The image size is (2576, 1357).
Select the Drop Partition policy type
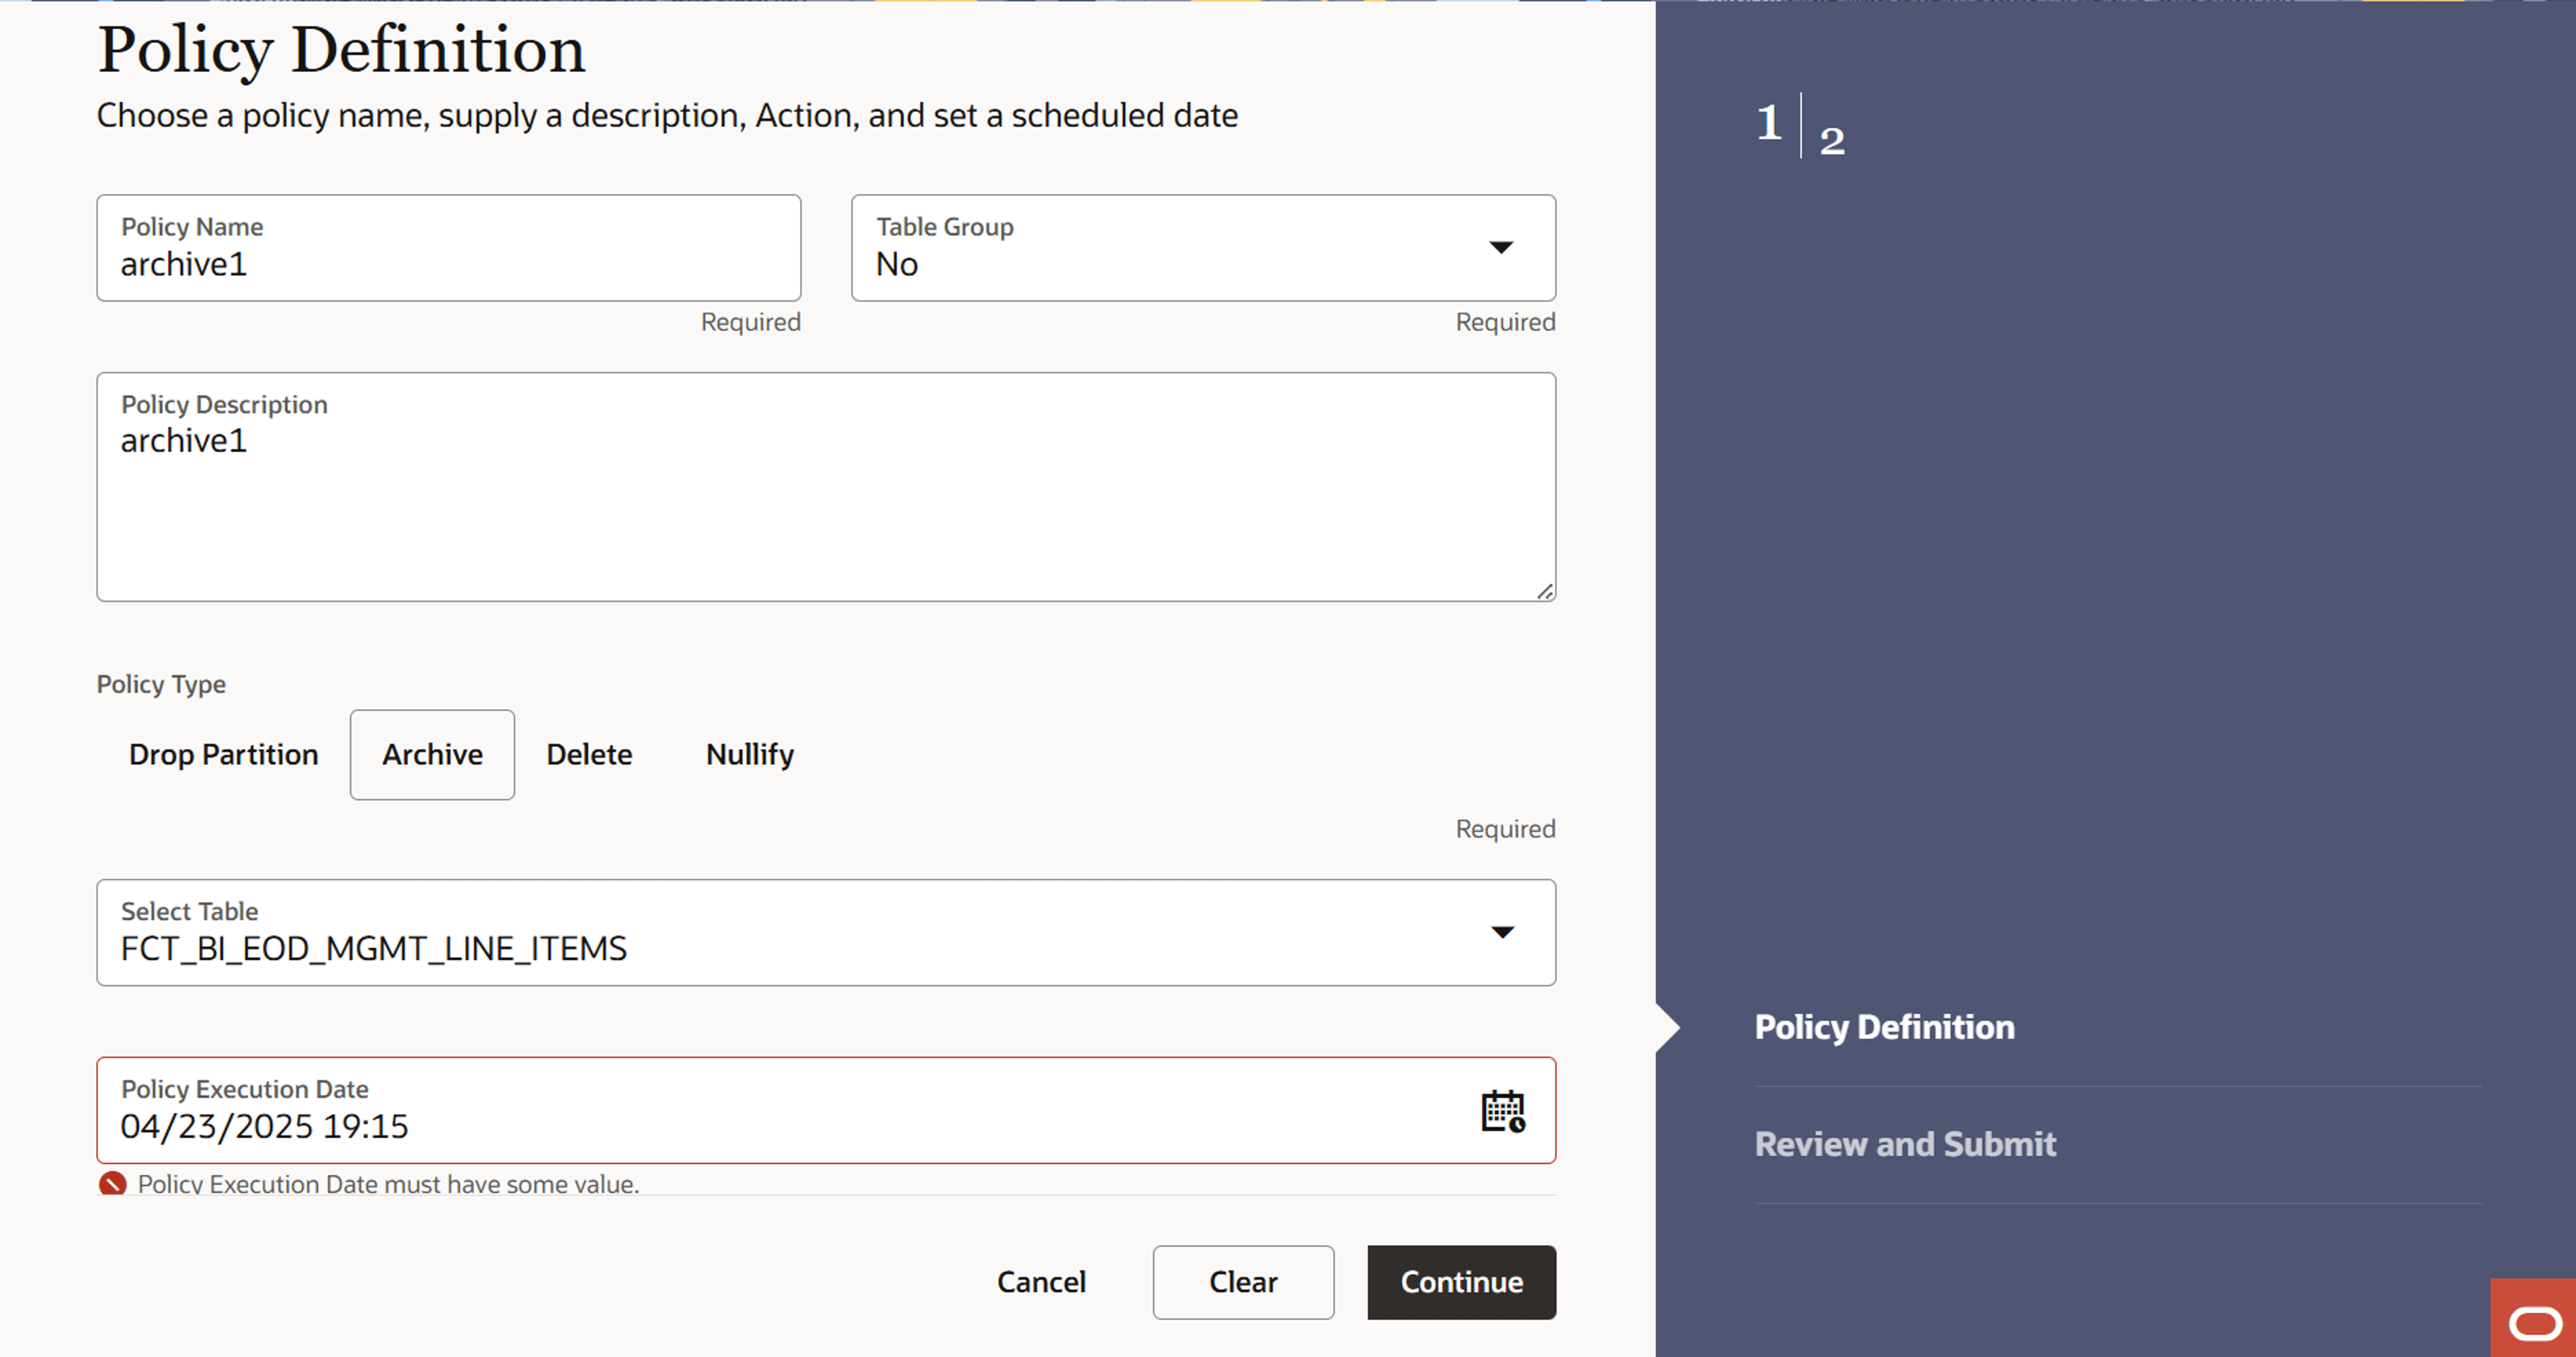click(x=223, y=754)
